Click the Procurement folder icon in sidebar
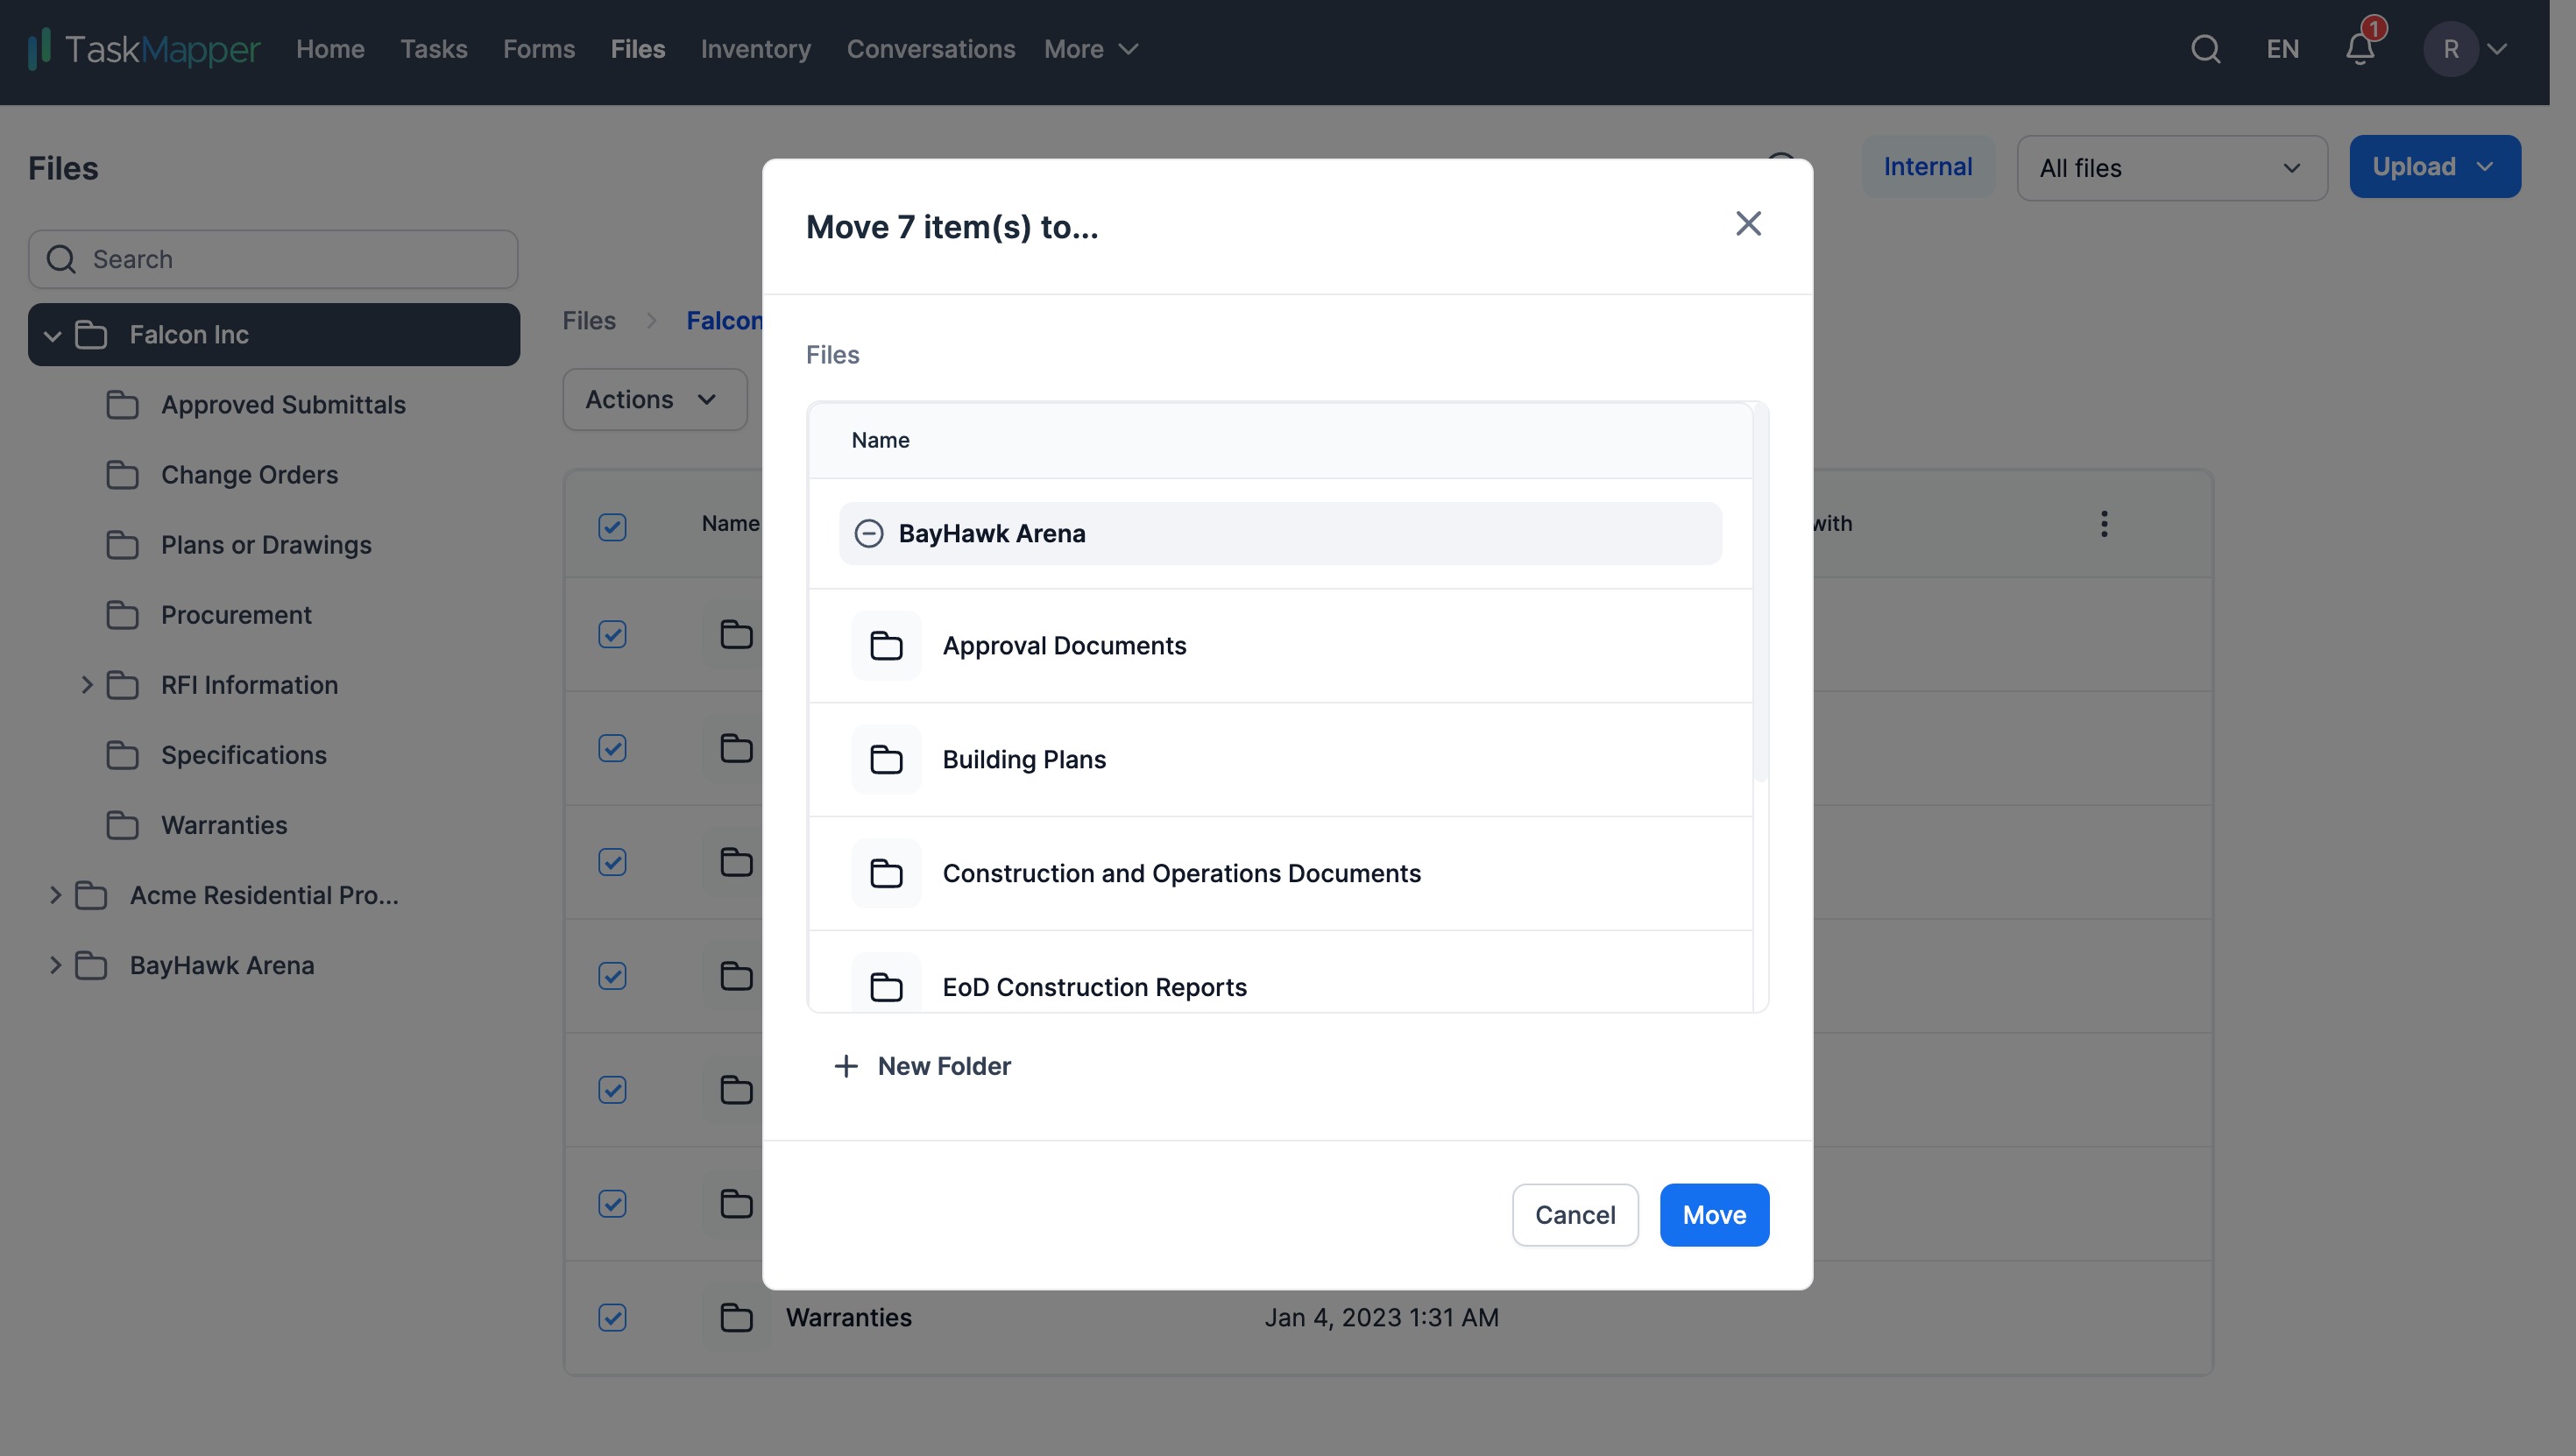2576x1456 pixels. coord(122,615)
